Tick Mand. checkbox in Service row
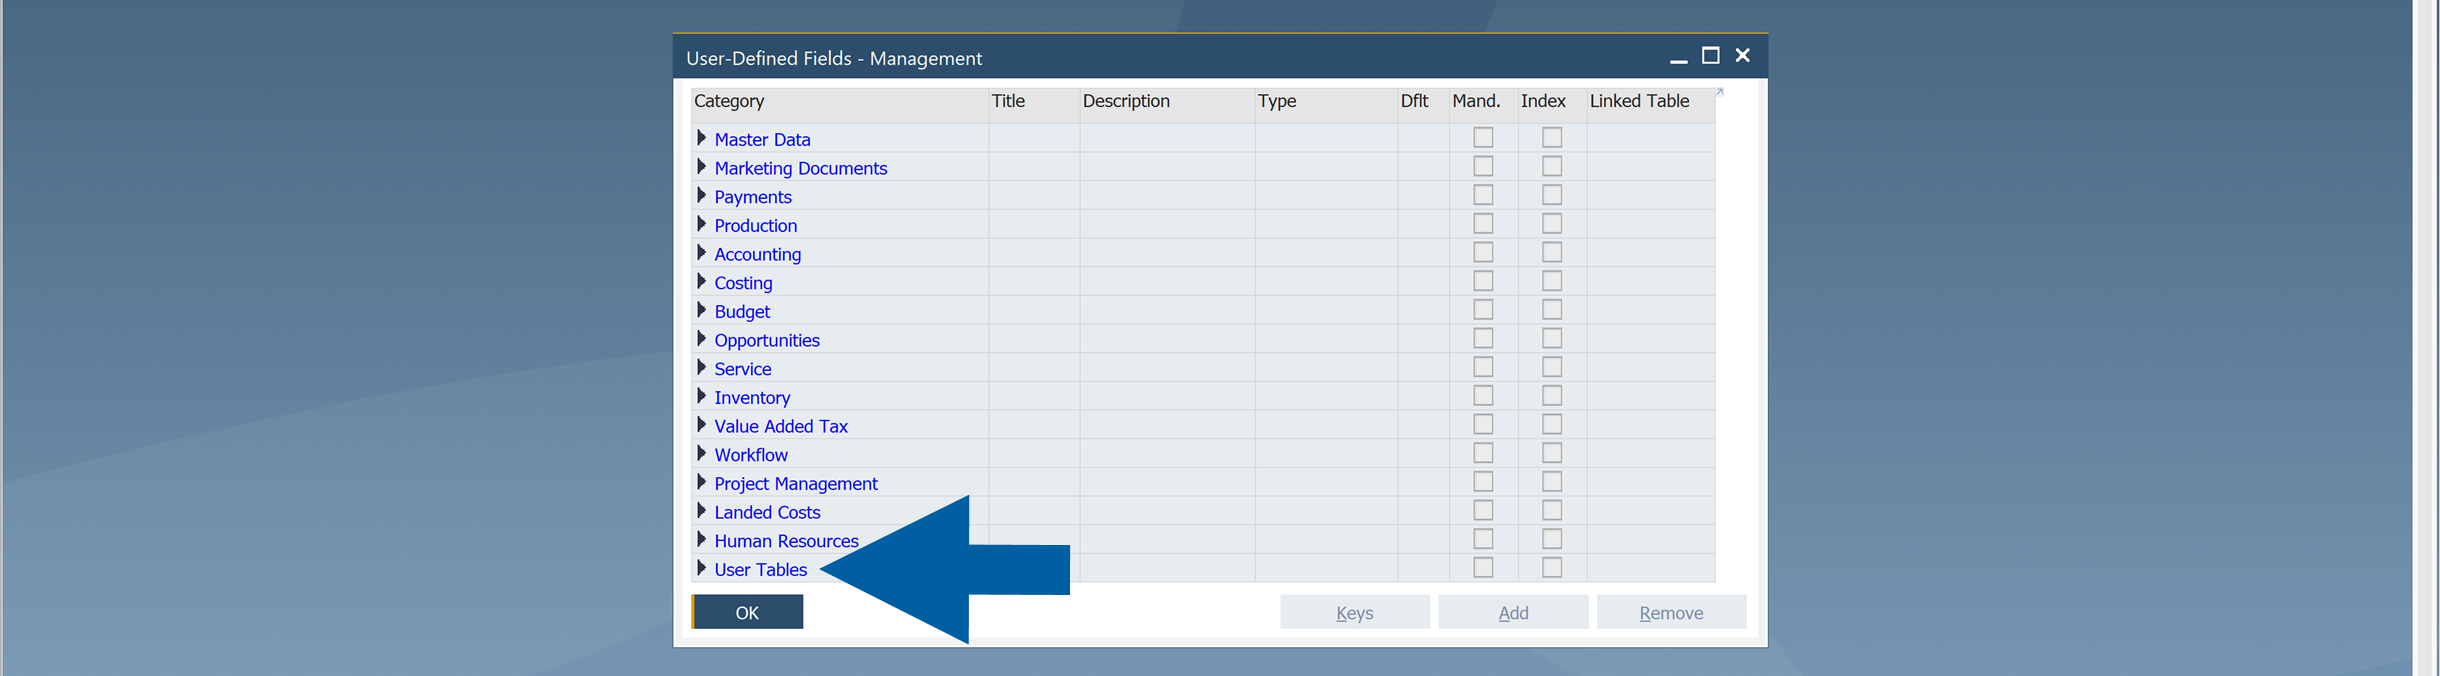Screen dimensions: 2440x676 point(1483,367)
